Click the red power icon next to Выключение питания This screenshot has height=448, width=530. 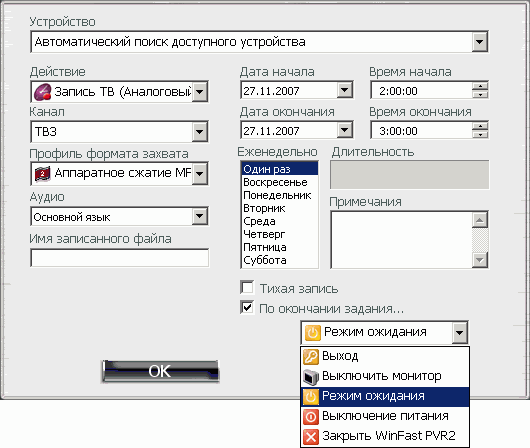[x=311, y=416]
